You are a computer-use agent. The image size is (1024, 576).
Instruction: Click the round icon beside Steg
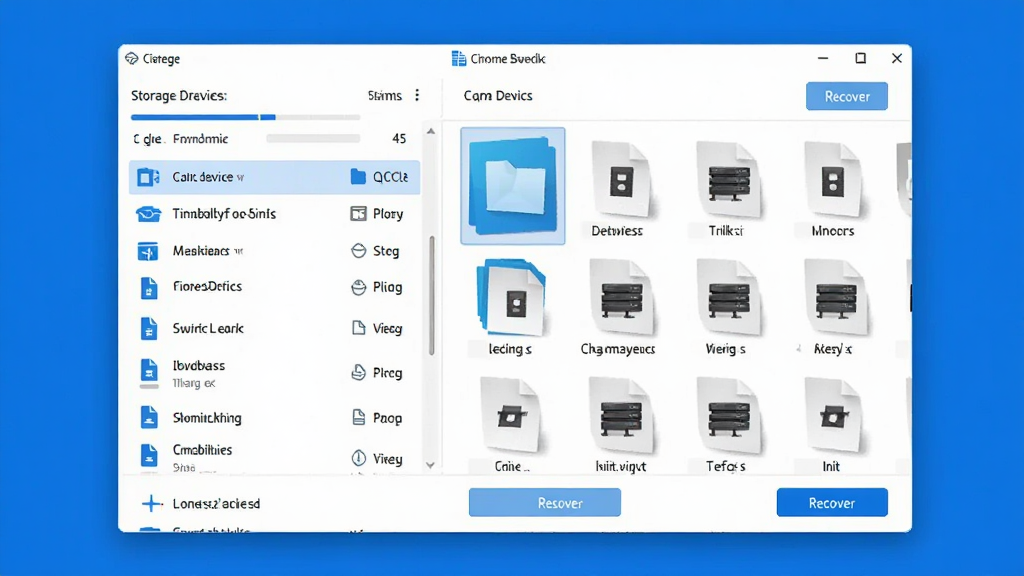click(x=359, y=251)
